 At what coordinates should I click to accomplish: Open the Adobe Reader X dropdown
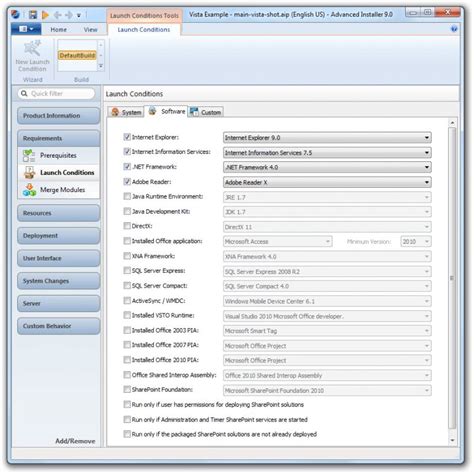click(x=327, y=182)
